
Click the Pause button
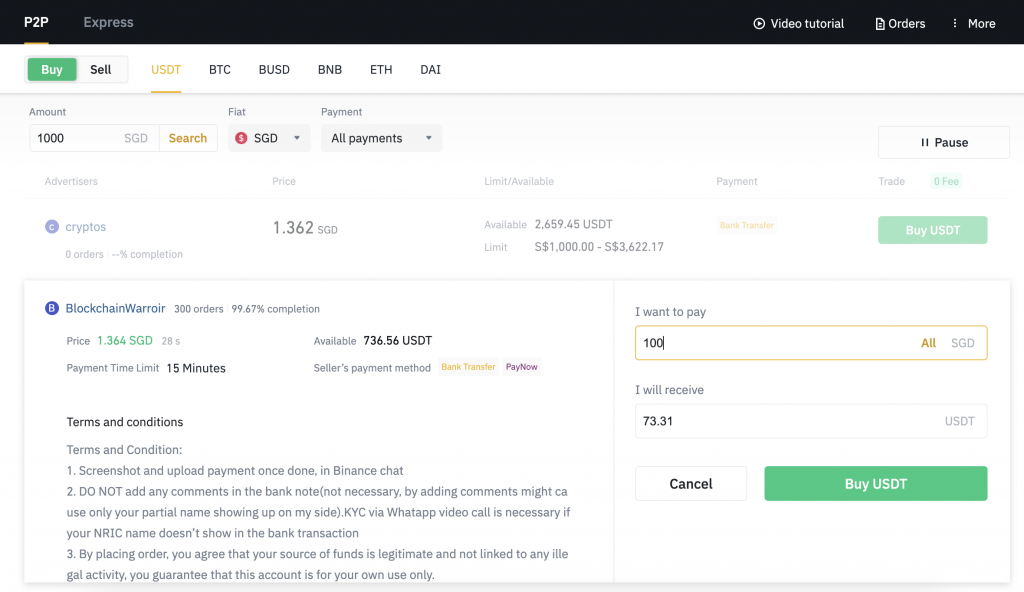944,142
